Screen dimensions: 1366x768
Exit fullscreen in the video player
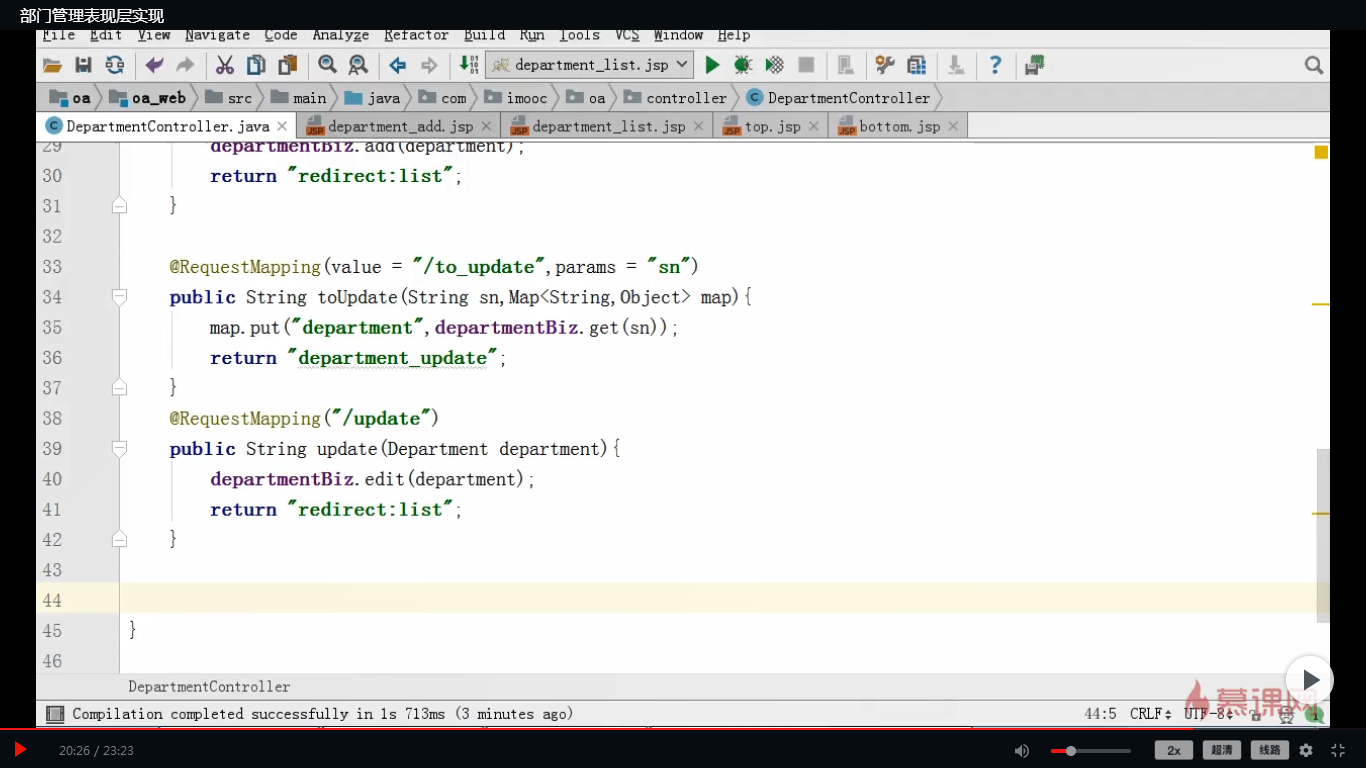(x=1338, y=750)
